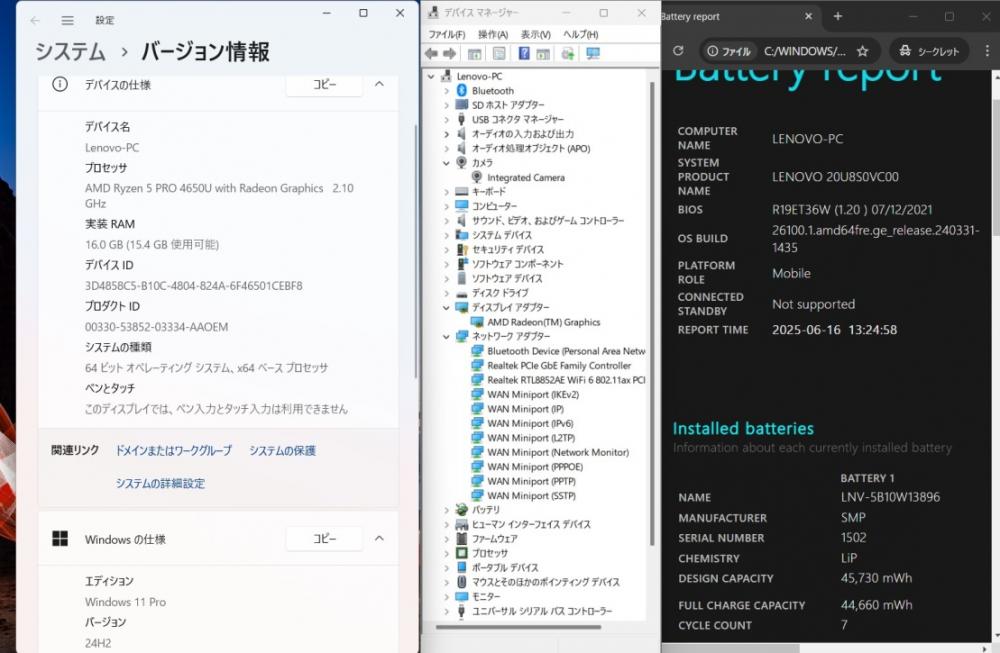Copy device specs with コピー button

(325, 84)
